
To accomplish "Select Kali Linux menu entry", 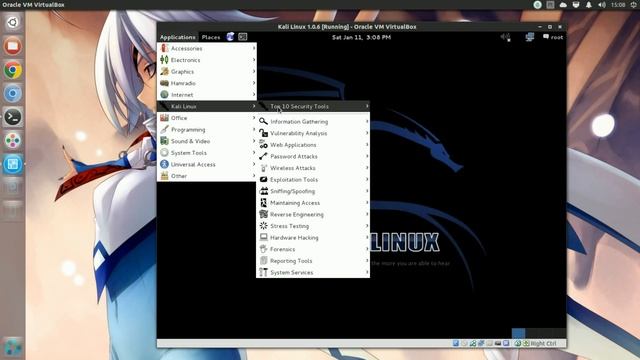I will point(207,106).
